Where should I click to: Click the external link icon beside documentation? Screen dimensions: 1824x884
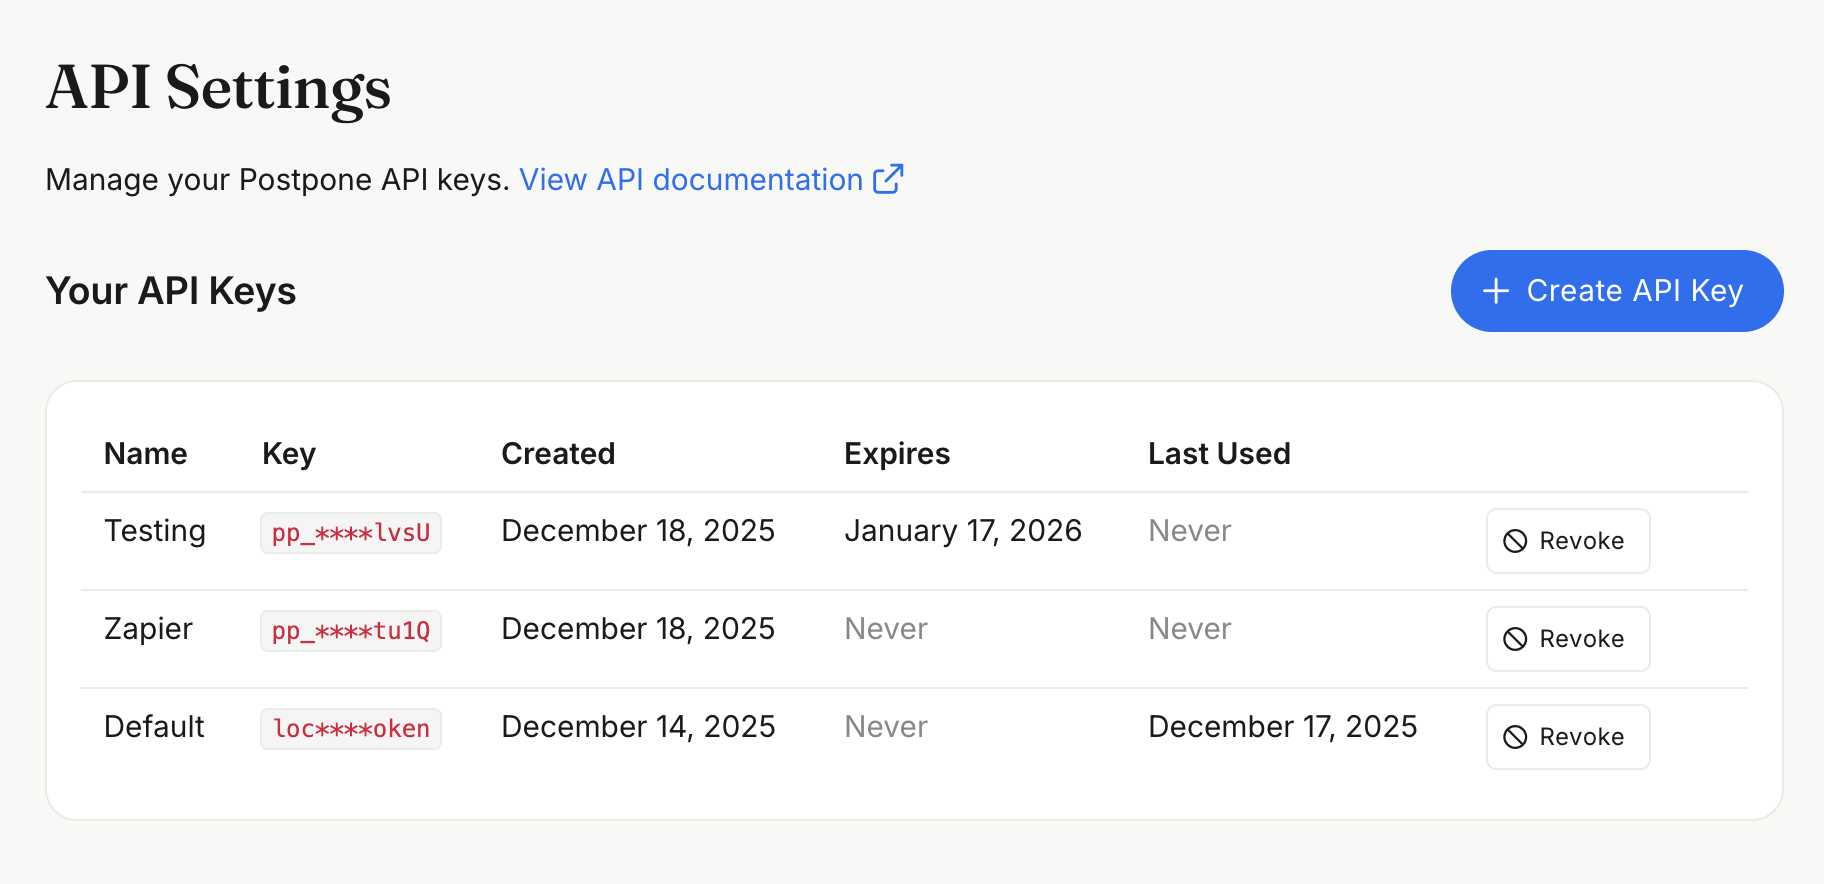pyautogui.click(x=887, y=179)
